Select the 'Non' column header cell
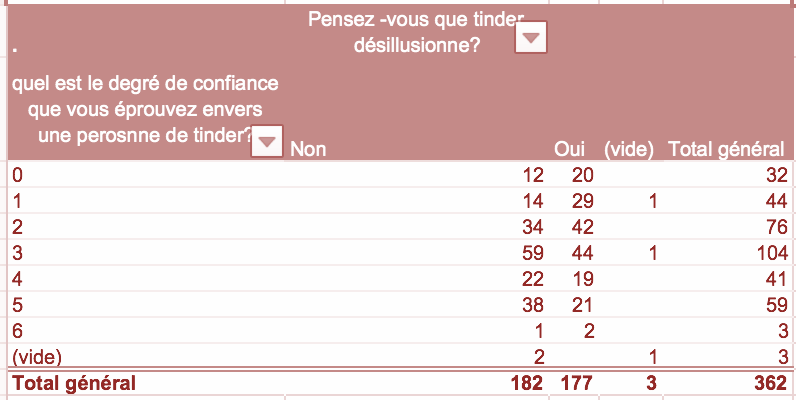Viewport: 796px width, 400px height. [308, 149]
